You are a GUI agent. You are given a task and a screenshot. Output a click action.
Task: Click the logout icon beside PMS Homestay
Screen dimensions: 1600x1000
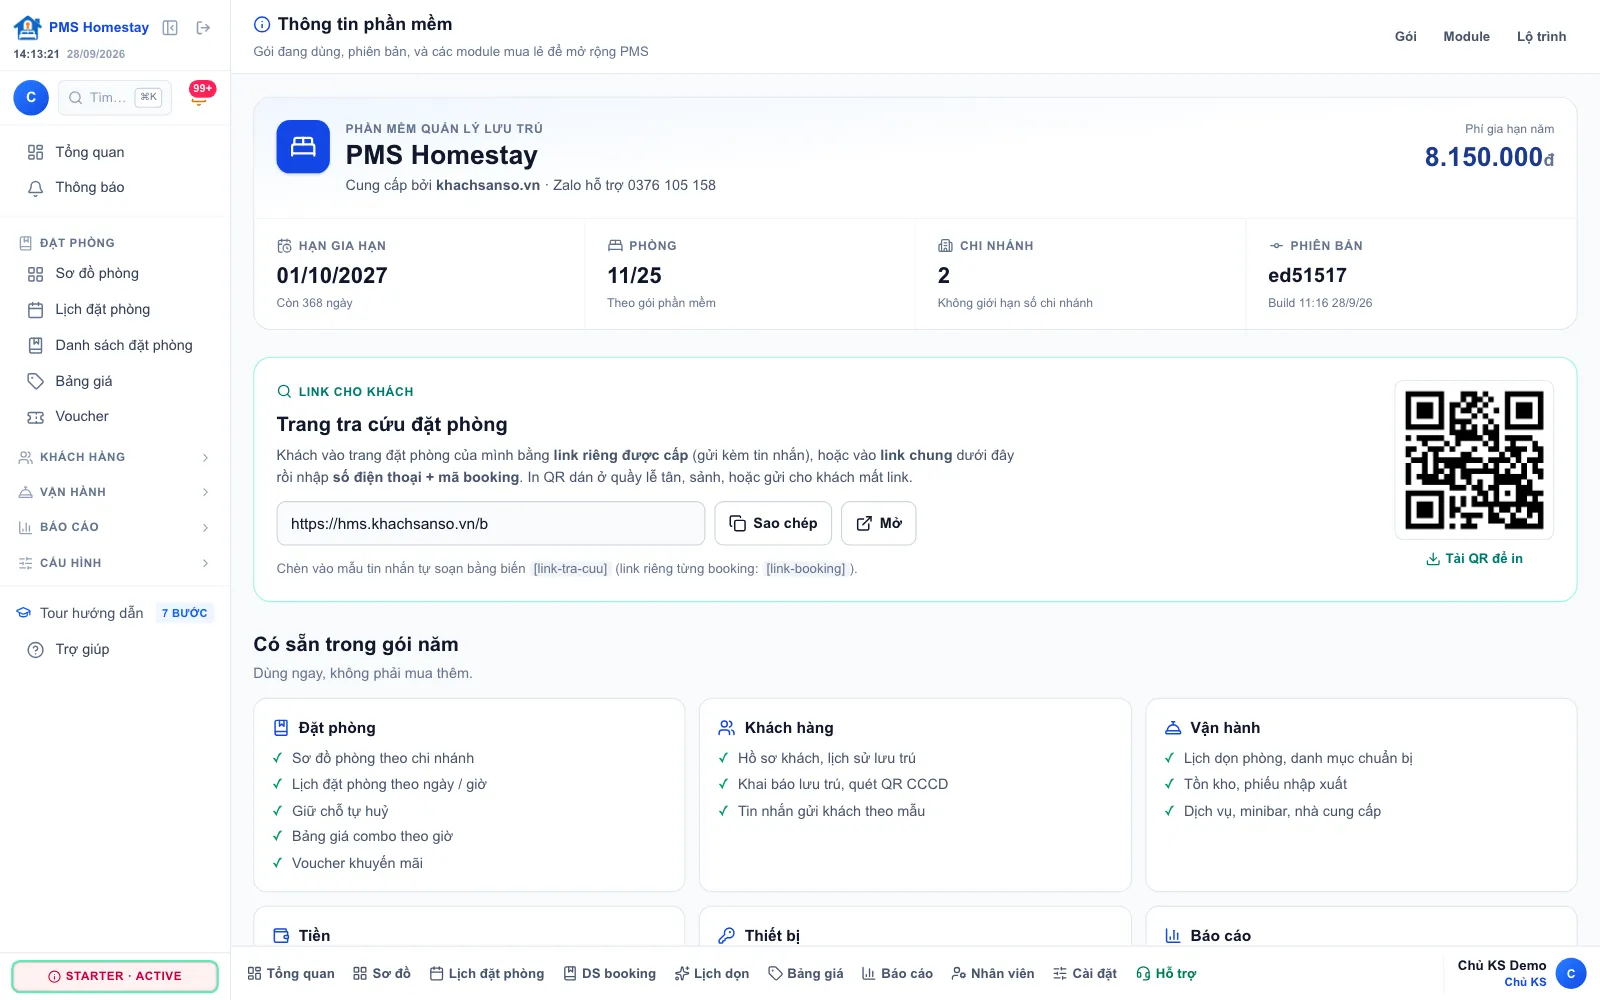click(x=203, y=28)
